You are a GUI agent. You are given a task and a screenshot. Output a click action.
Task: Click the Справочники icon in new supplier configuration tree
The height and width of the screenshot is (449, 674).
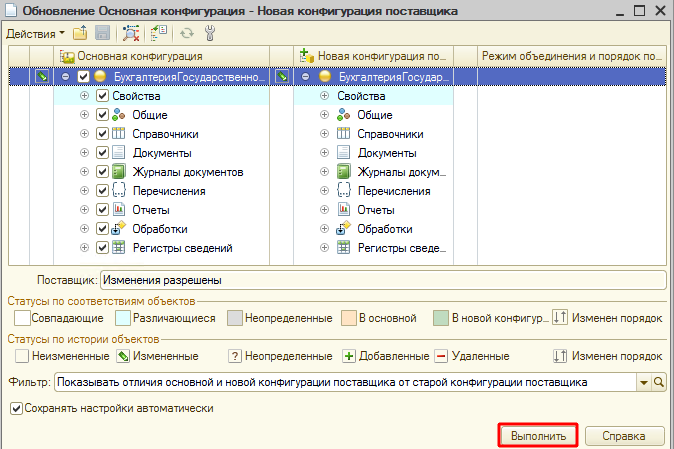[343, 134]
